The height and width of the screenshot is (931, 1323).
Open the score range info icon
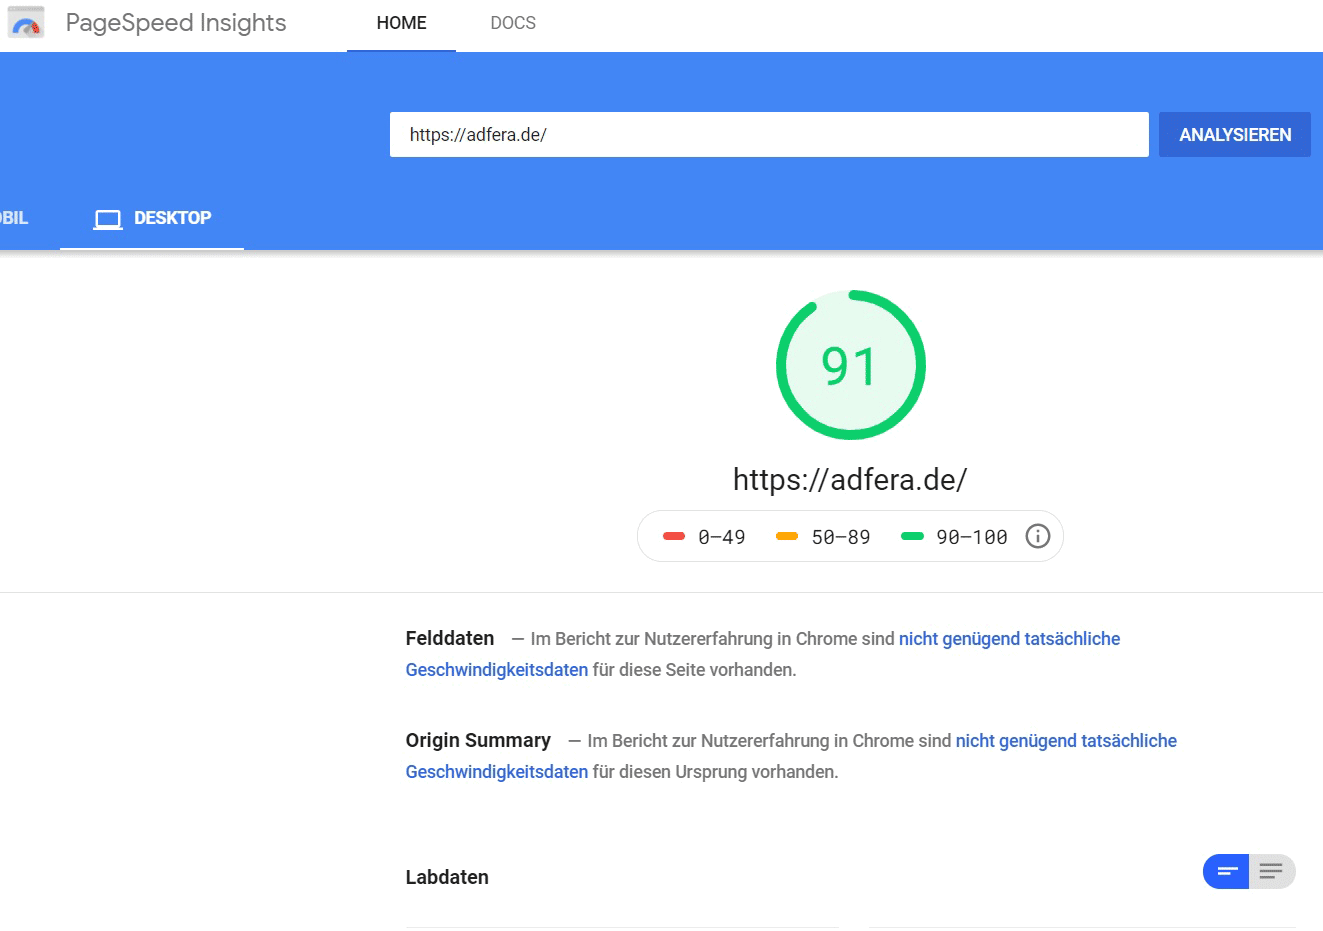click(x=1038, y=536)
